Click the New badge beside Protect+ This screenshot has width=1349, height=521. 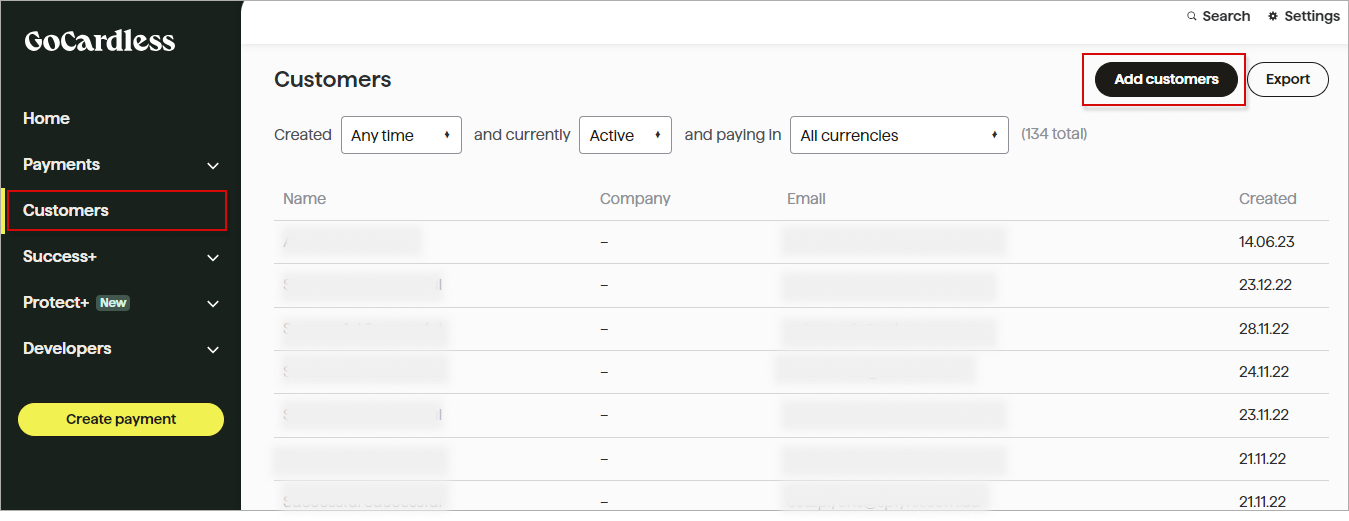click(x=113, y=303)
